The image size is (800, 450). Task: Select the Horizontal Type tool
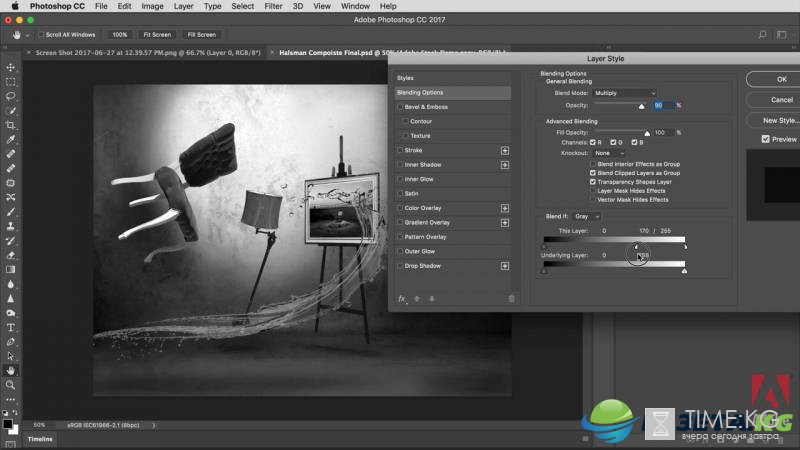tap(10, 328)
